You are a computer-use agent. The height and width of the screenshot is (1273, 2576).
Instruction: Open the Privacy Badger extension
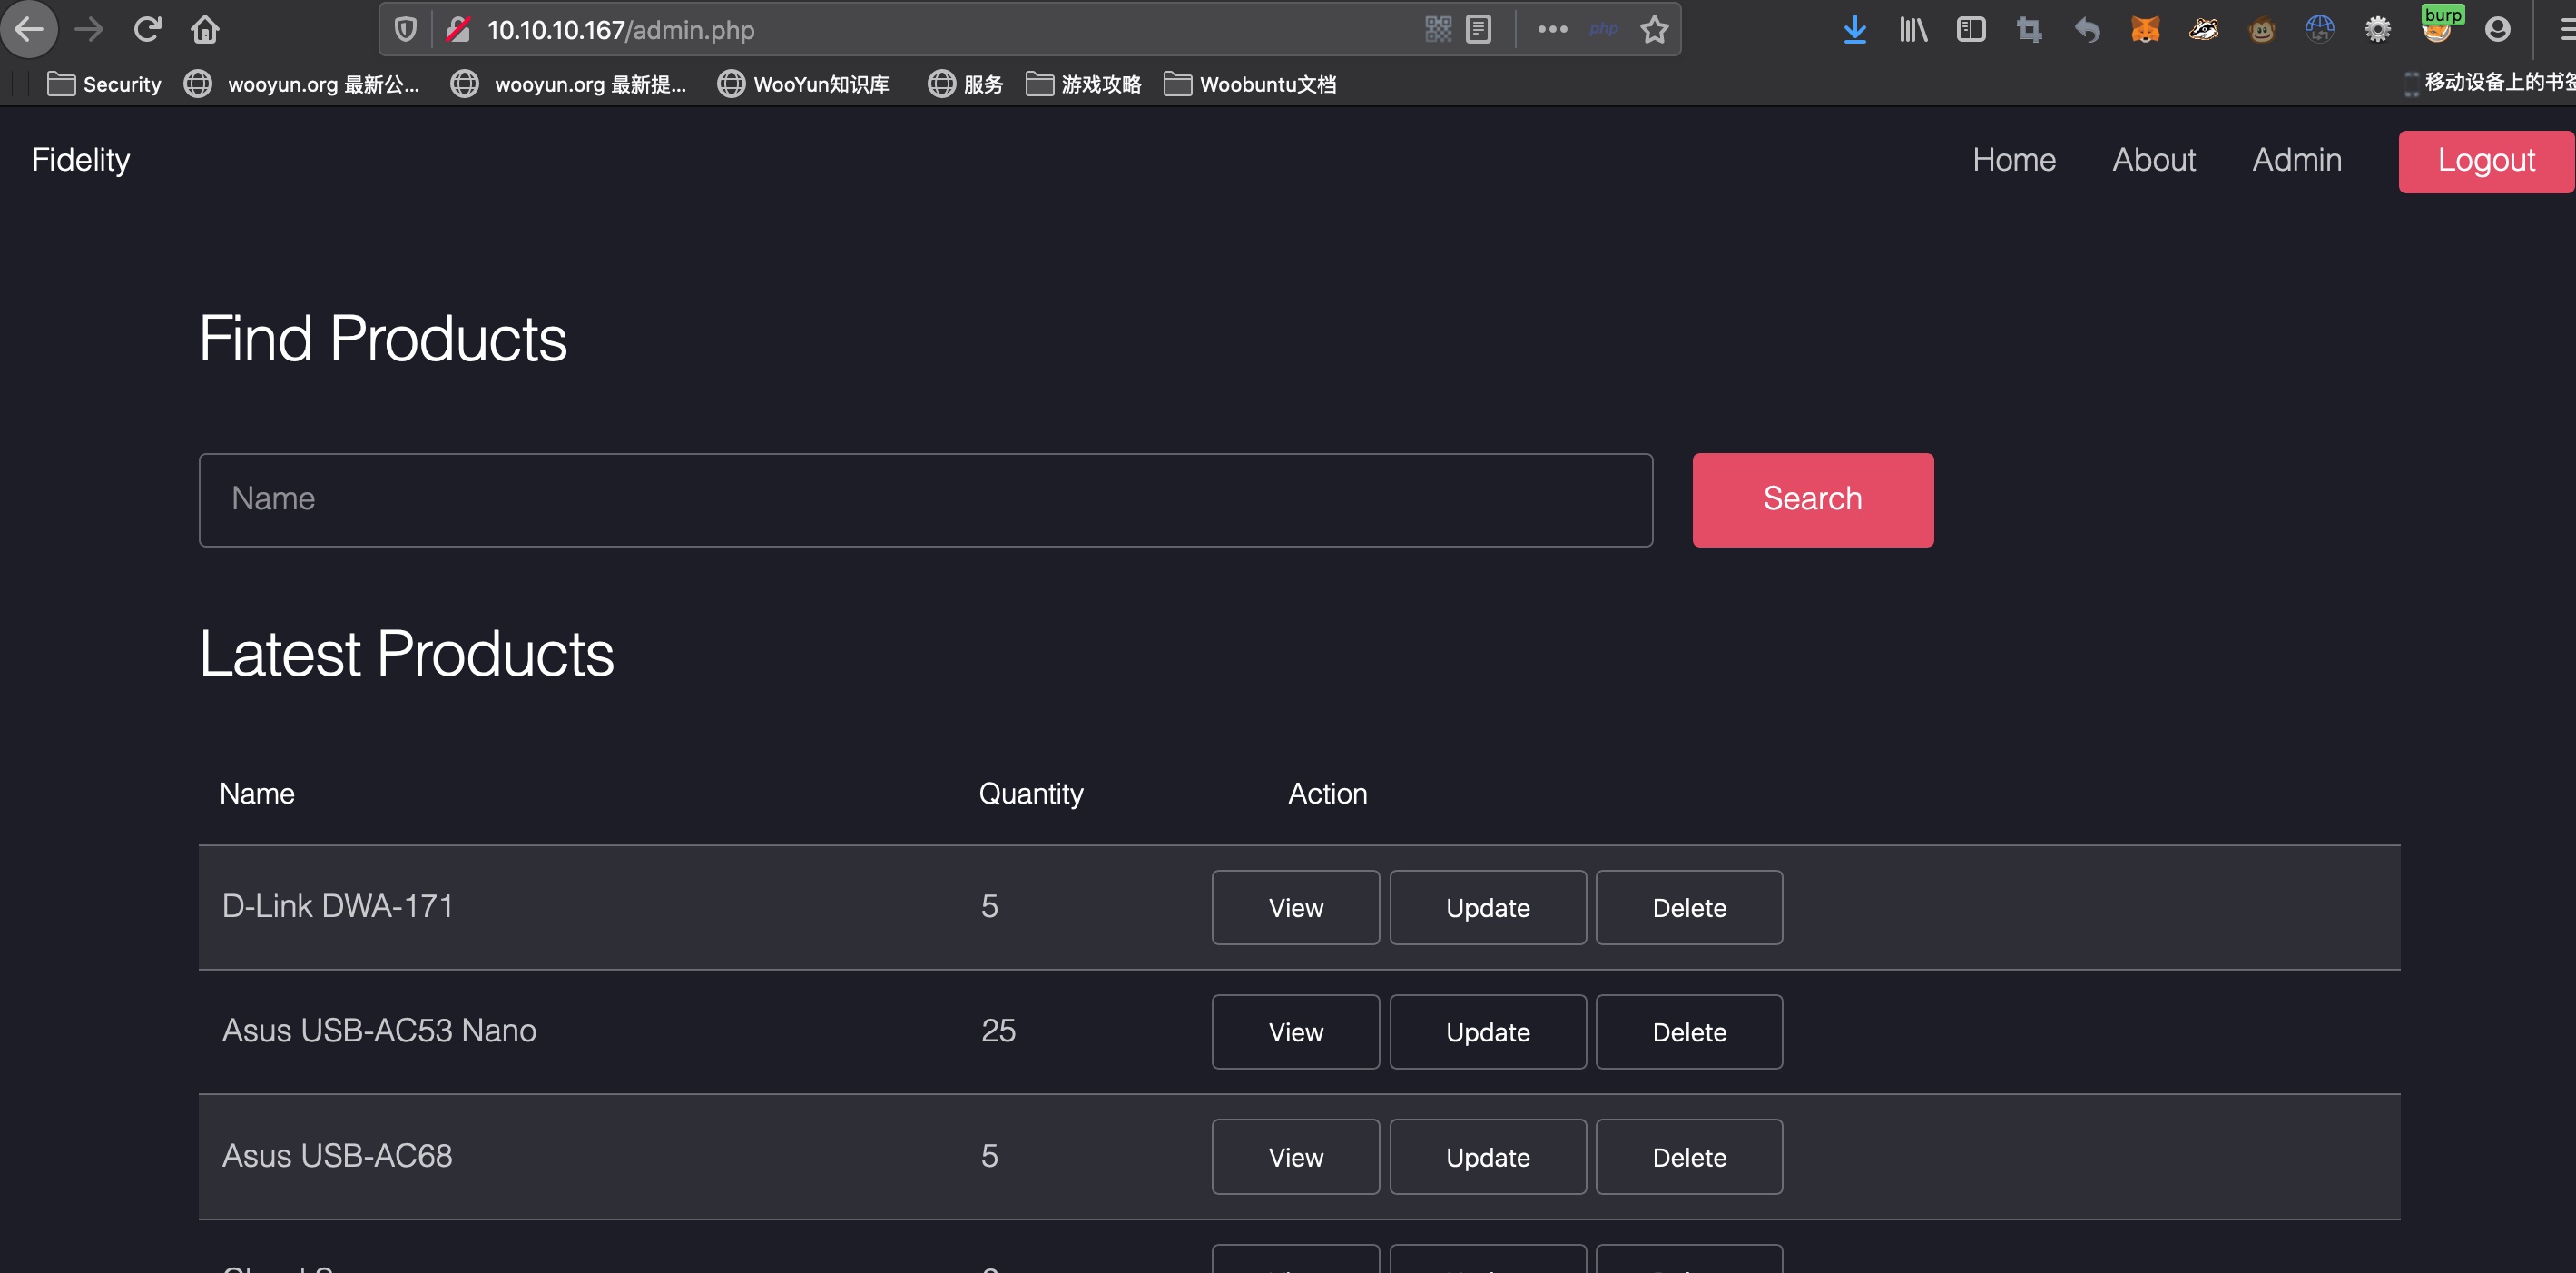pos(2203,30)
